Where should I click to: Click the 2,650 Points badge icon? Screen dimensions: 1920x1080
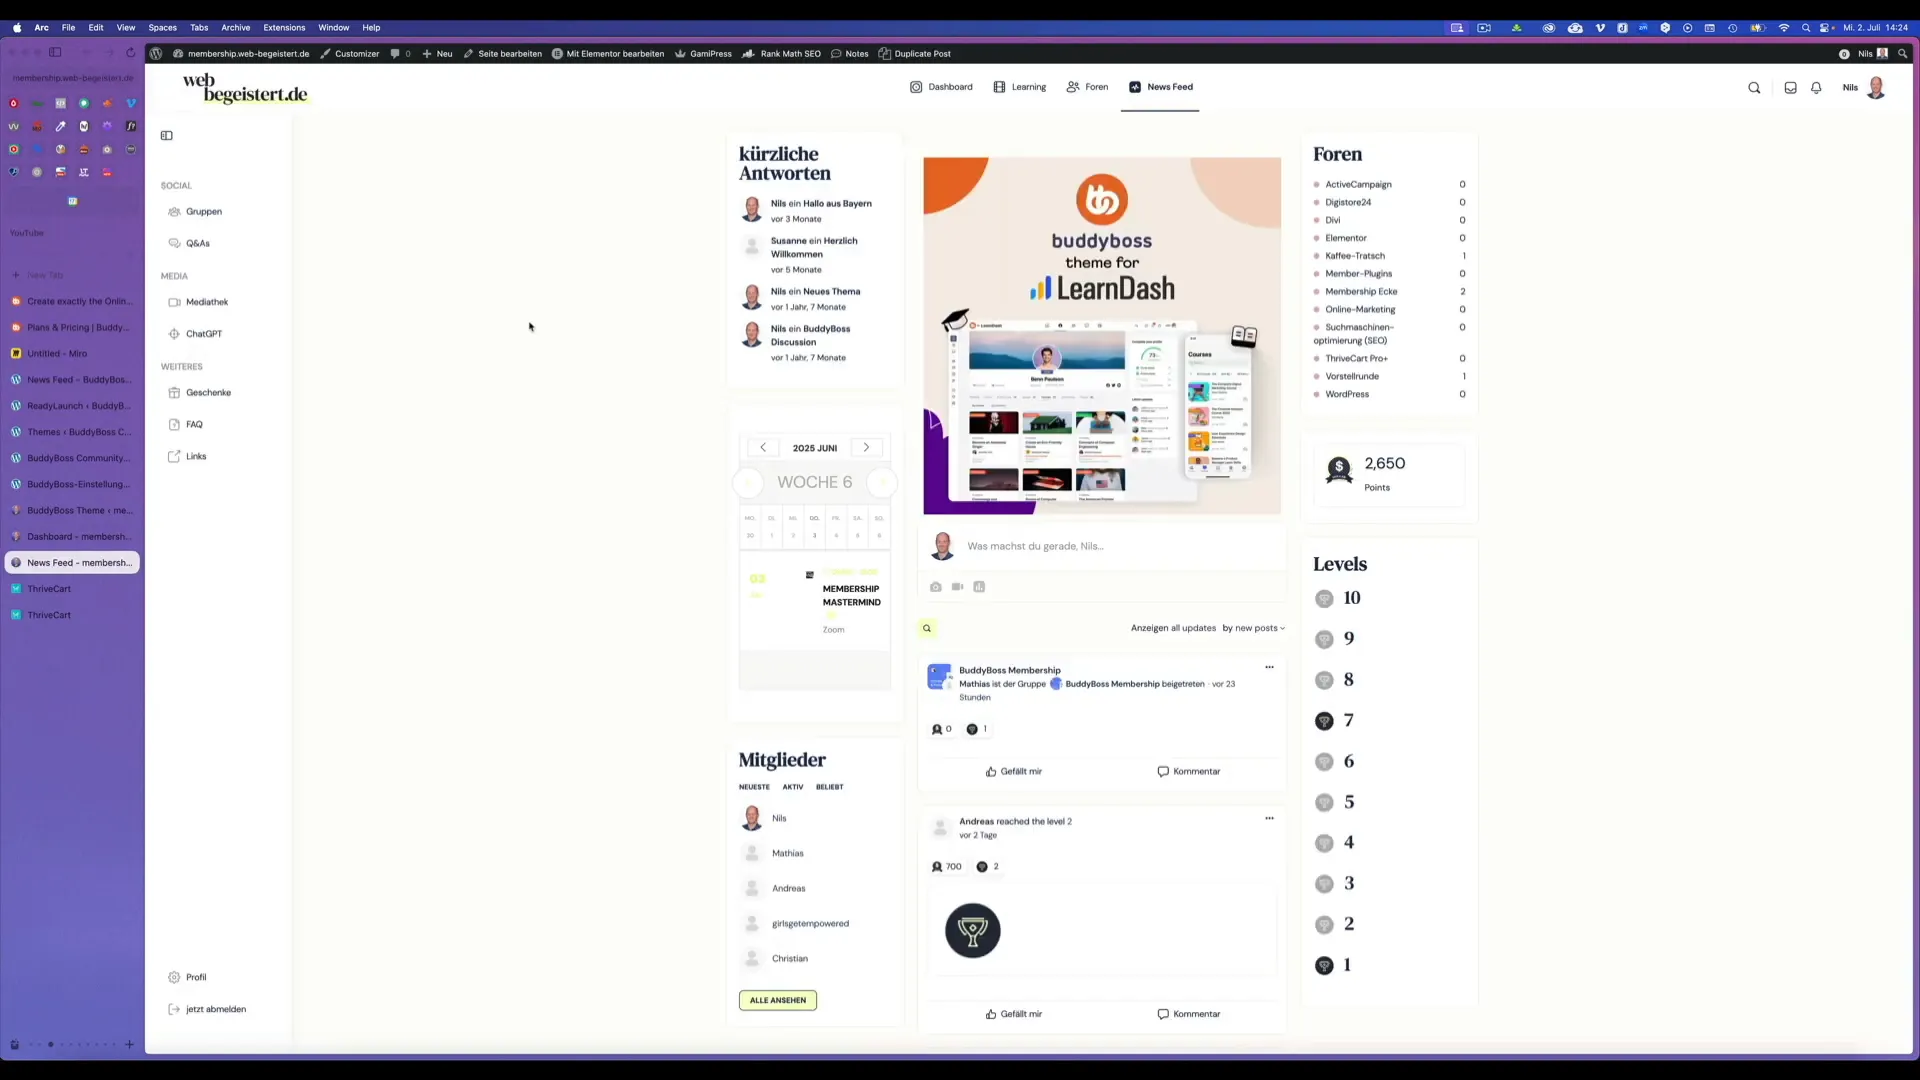[1338, 470]
